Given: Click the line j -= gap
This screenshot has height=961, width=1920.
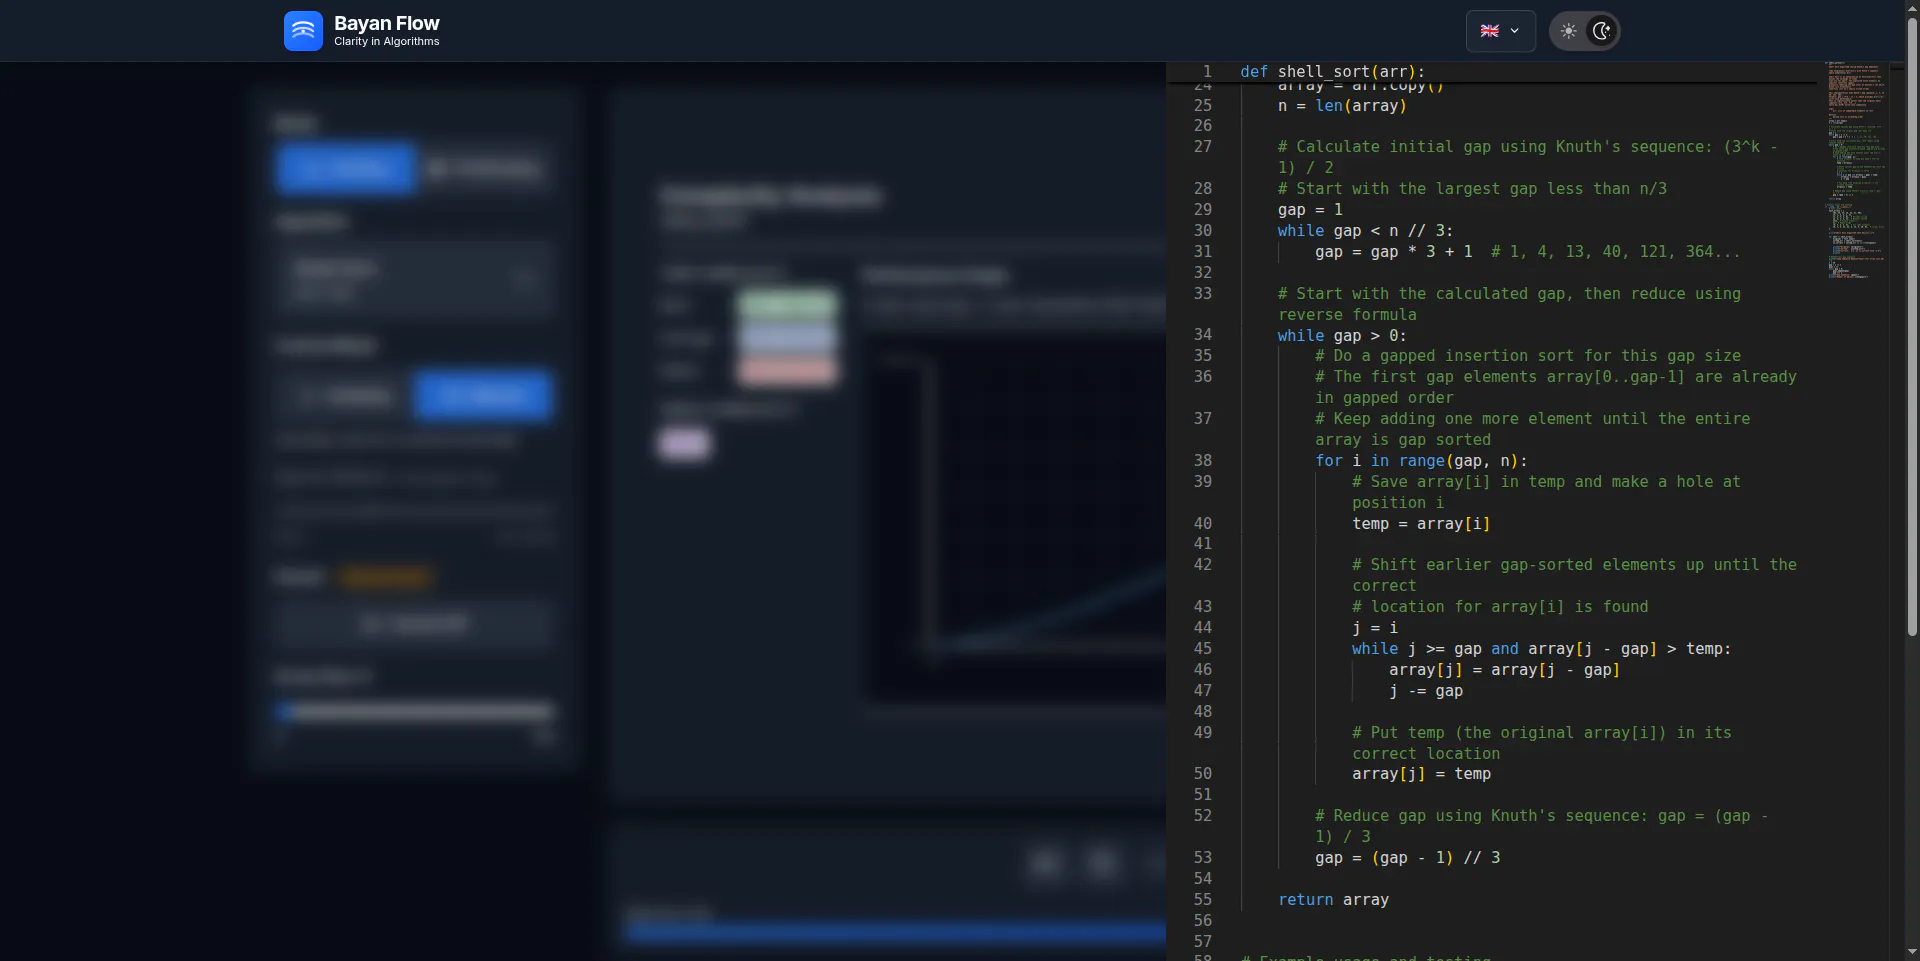Looking at the screenshot, I should pyautogui.click(x=1426, y=691).
